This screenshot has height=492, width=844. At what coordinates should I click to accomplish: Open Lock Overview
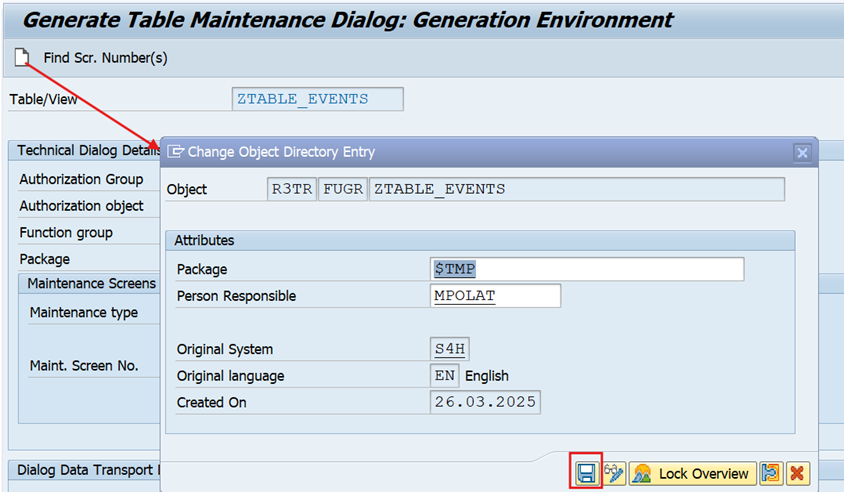point(692,473)
